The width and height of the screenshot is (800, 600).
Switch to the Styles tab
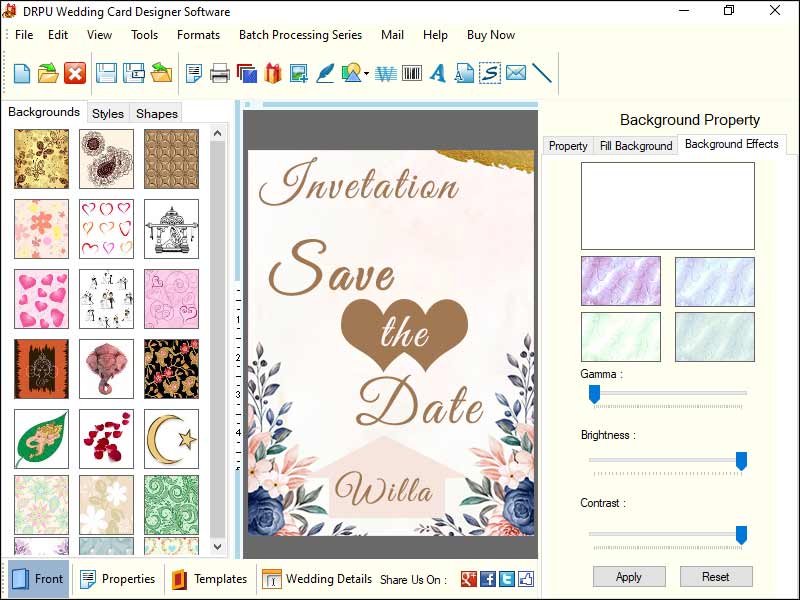[108, 113]
